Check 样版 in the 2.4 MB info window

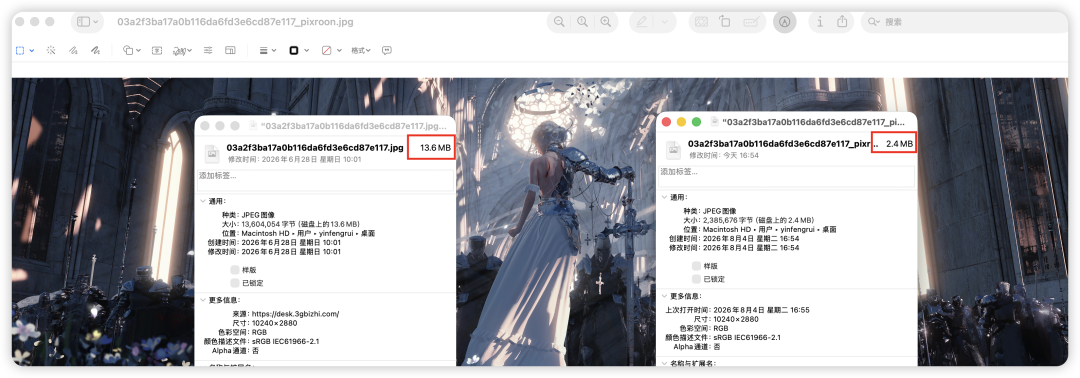(696, 266)
